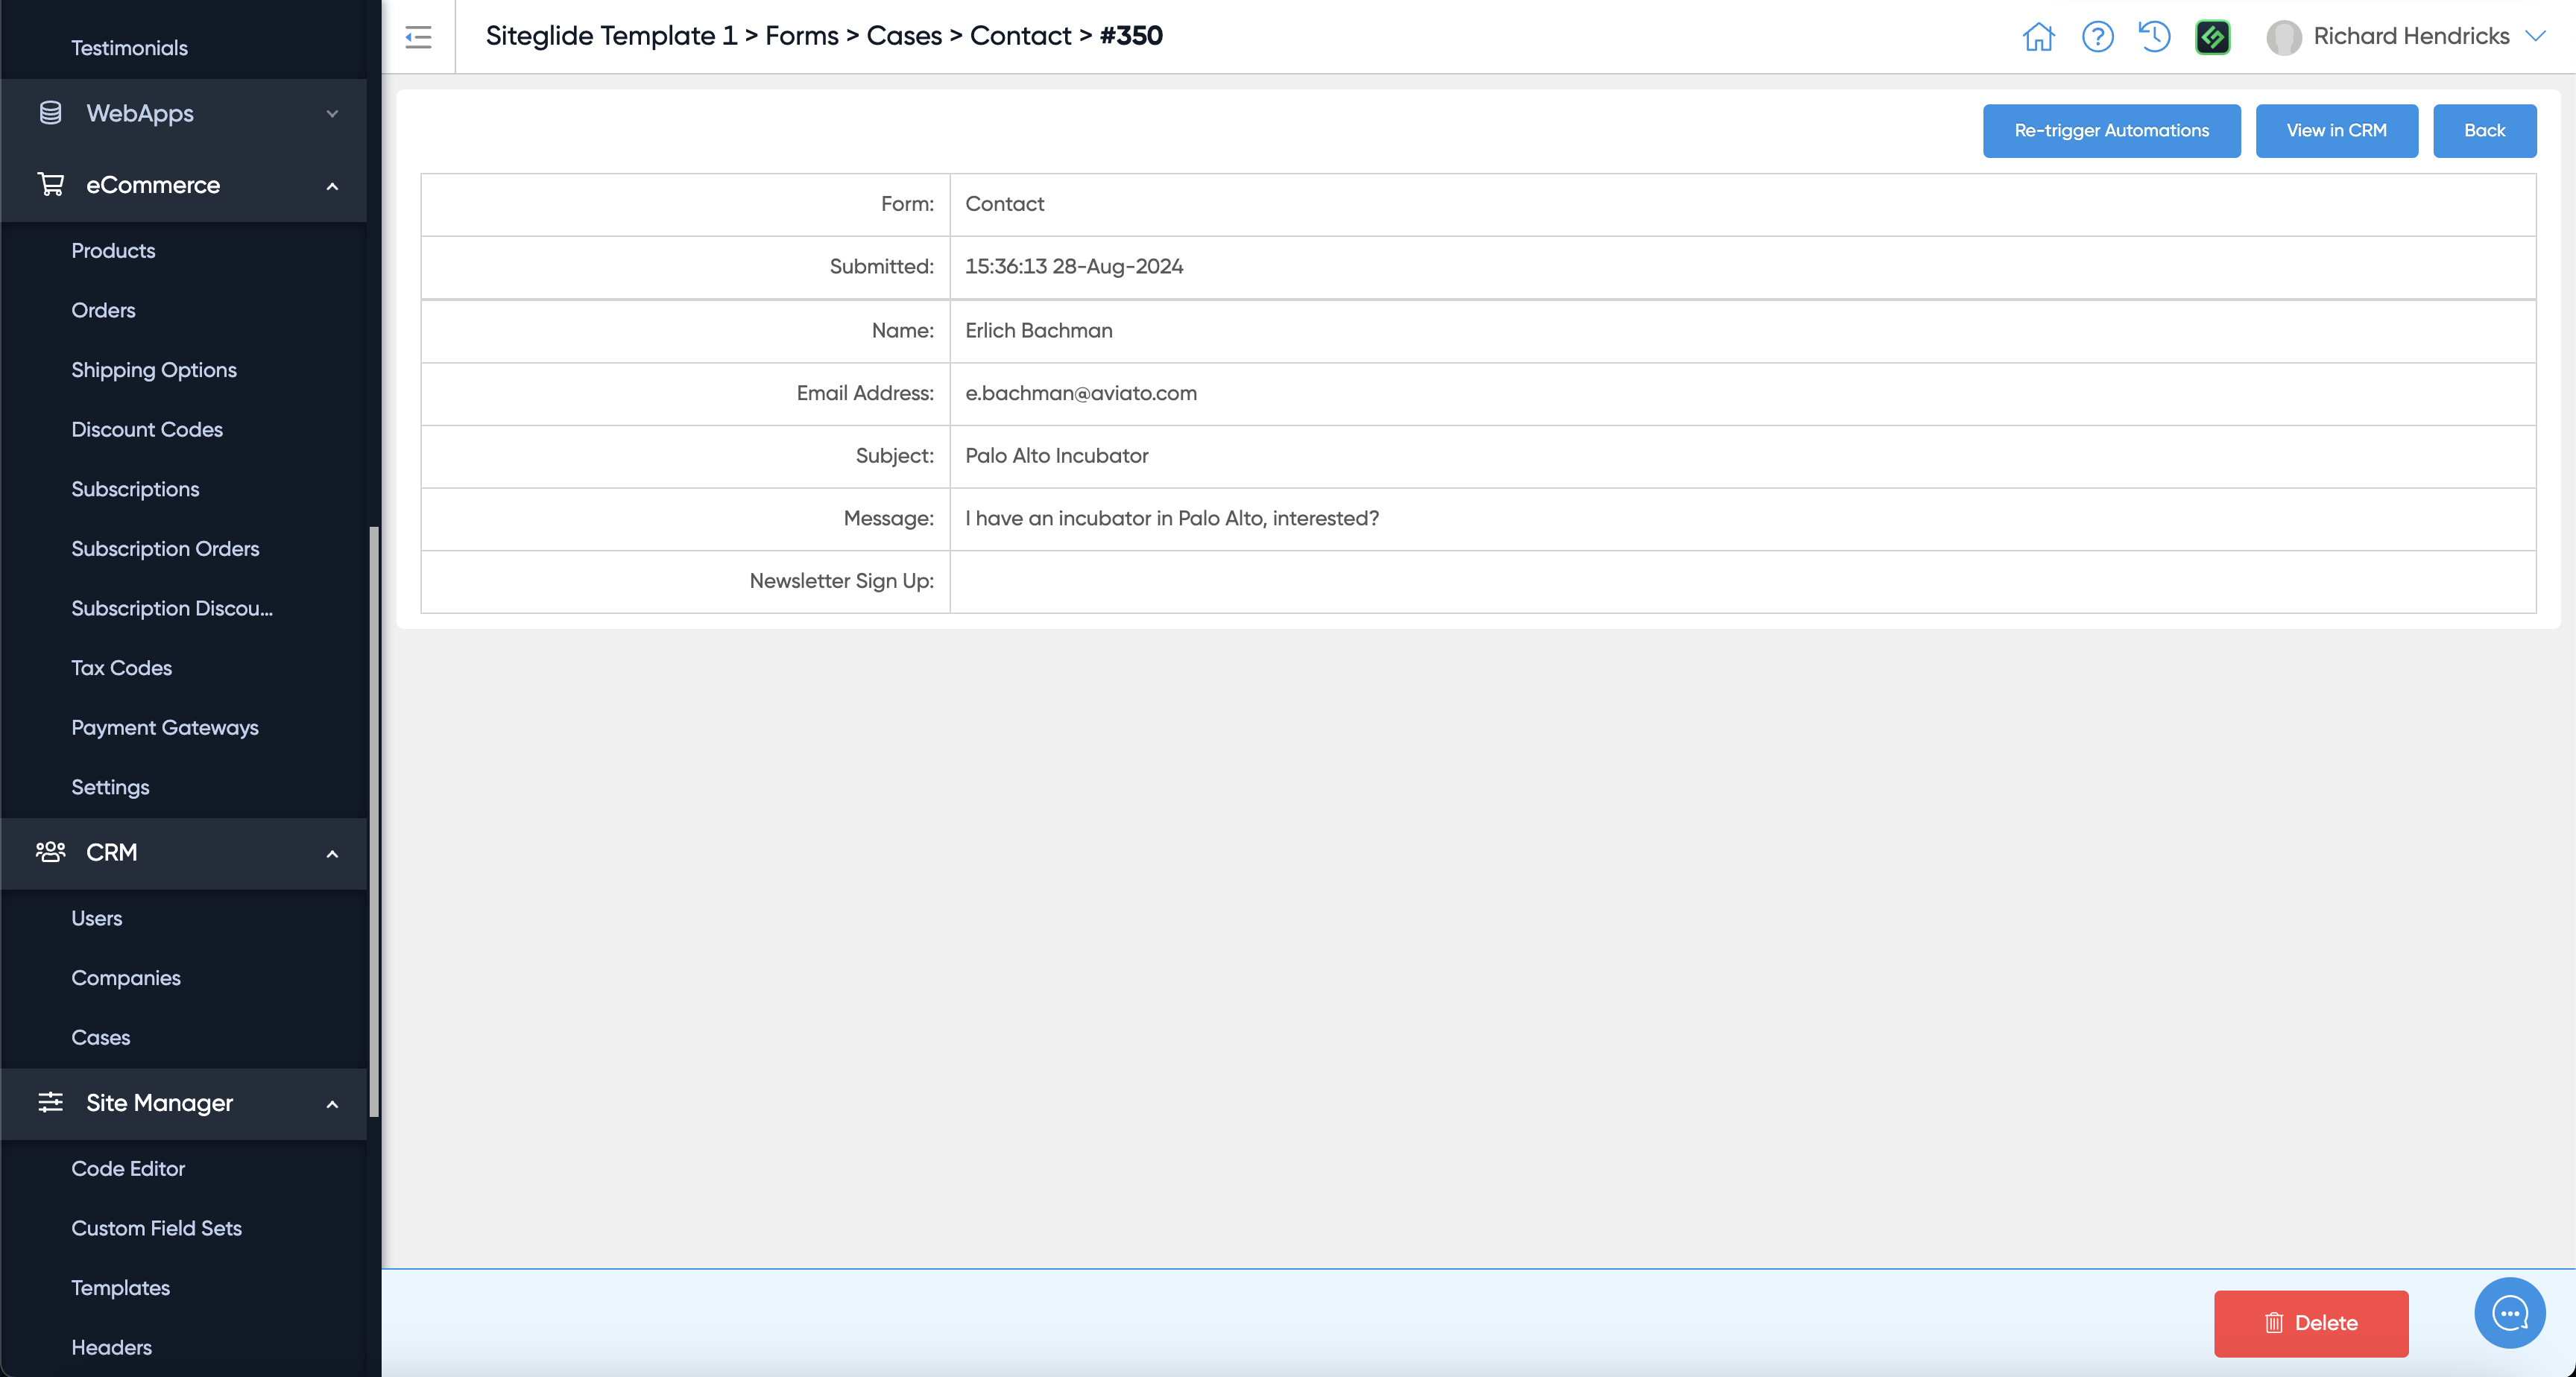Click the eCommerce cart icon
Viewport: 2576px width, 1377px height.
pyautogui.click(x=50, y=185)
